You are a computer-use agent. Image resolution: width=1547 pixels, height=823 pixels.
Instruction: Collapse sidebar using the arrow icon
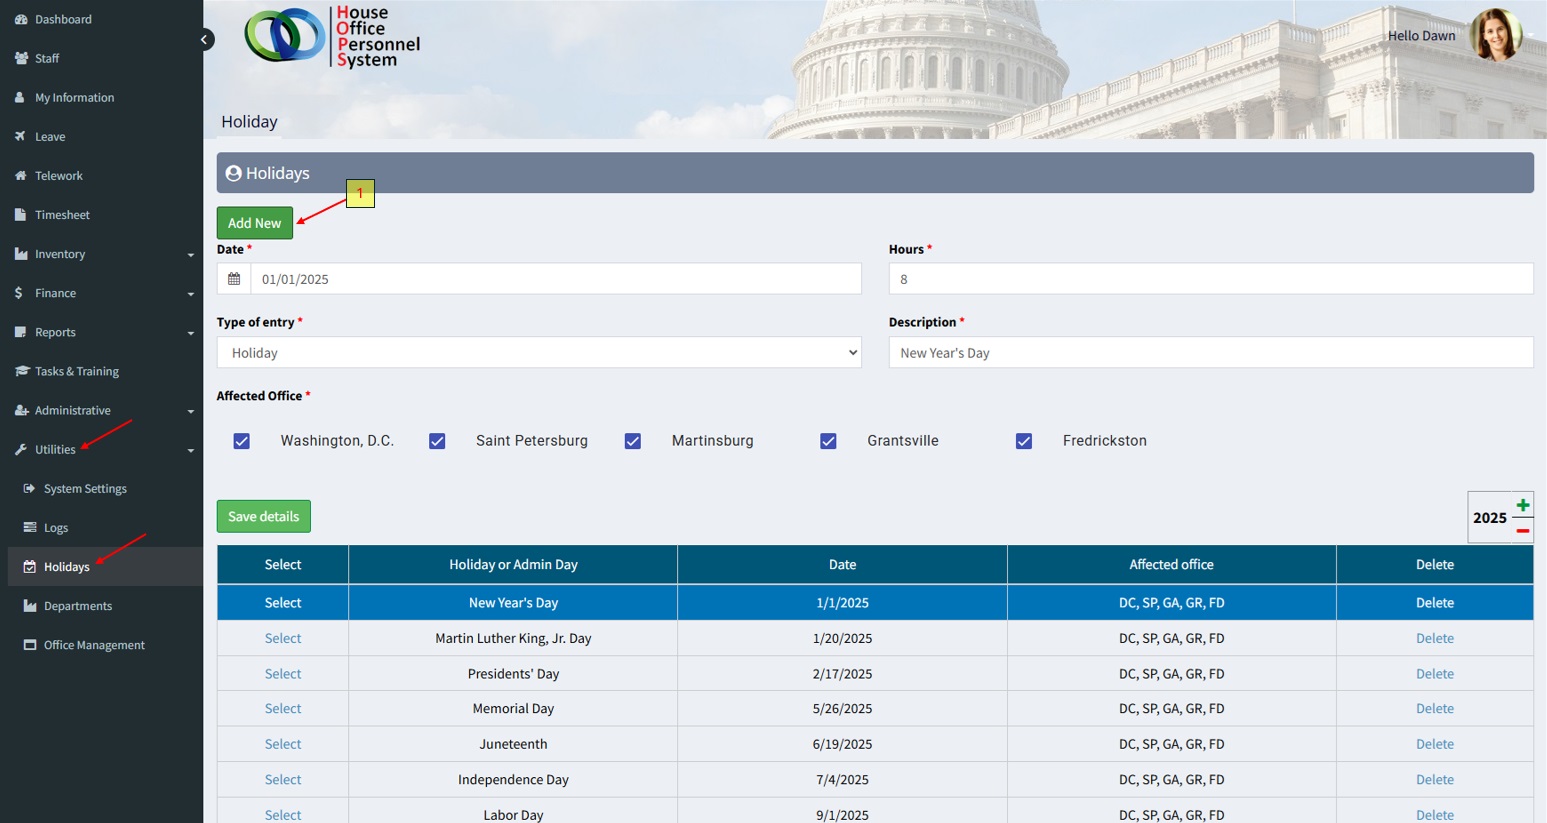[204, 40]
